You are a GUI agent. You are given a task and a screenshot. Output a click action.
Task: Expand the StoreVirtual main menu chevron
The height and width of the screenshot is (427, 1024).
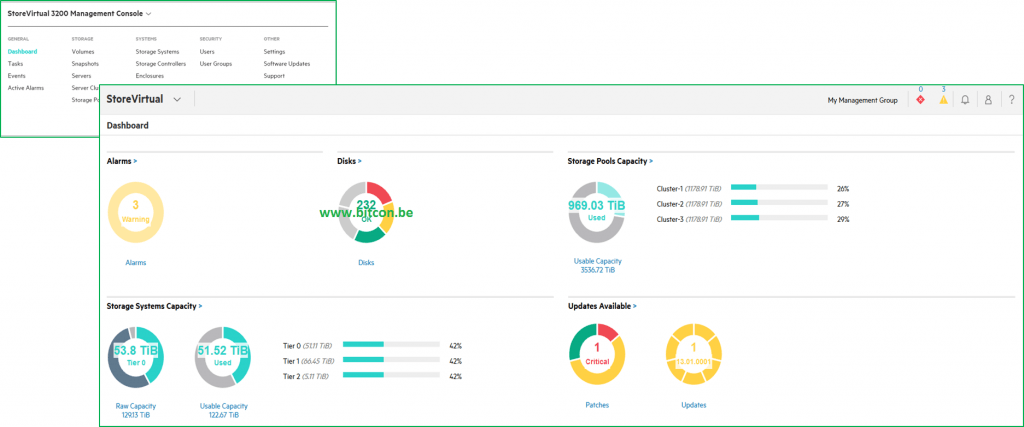[177, 100]
